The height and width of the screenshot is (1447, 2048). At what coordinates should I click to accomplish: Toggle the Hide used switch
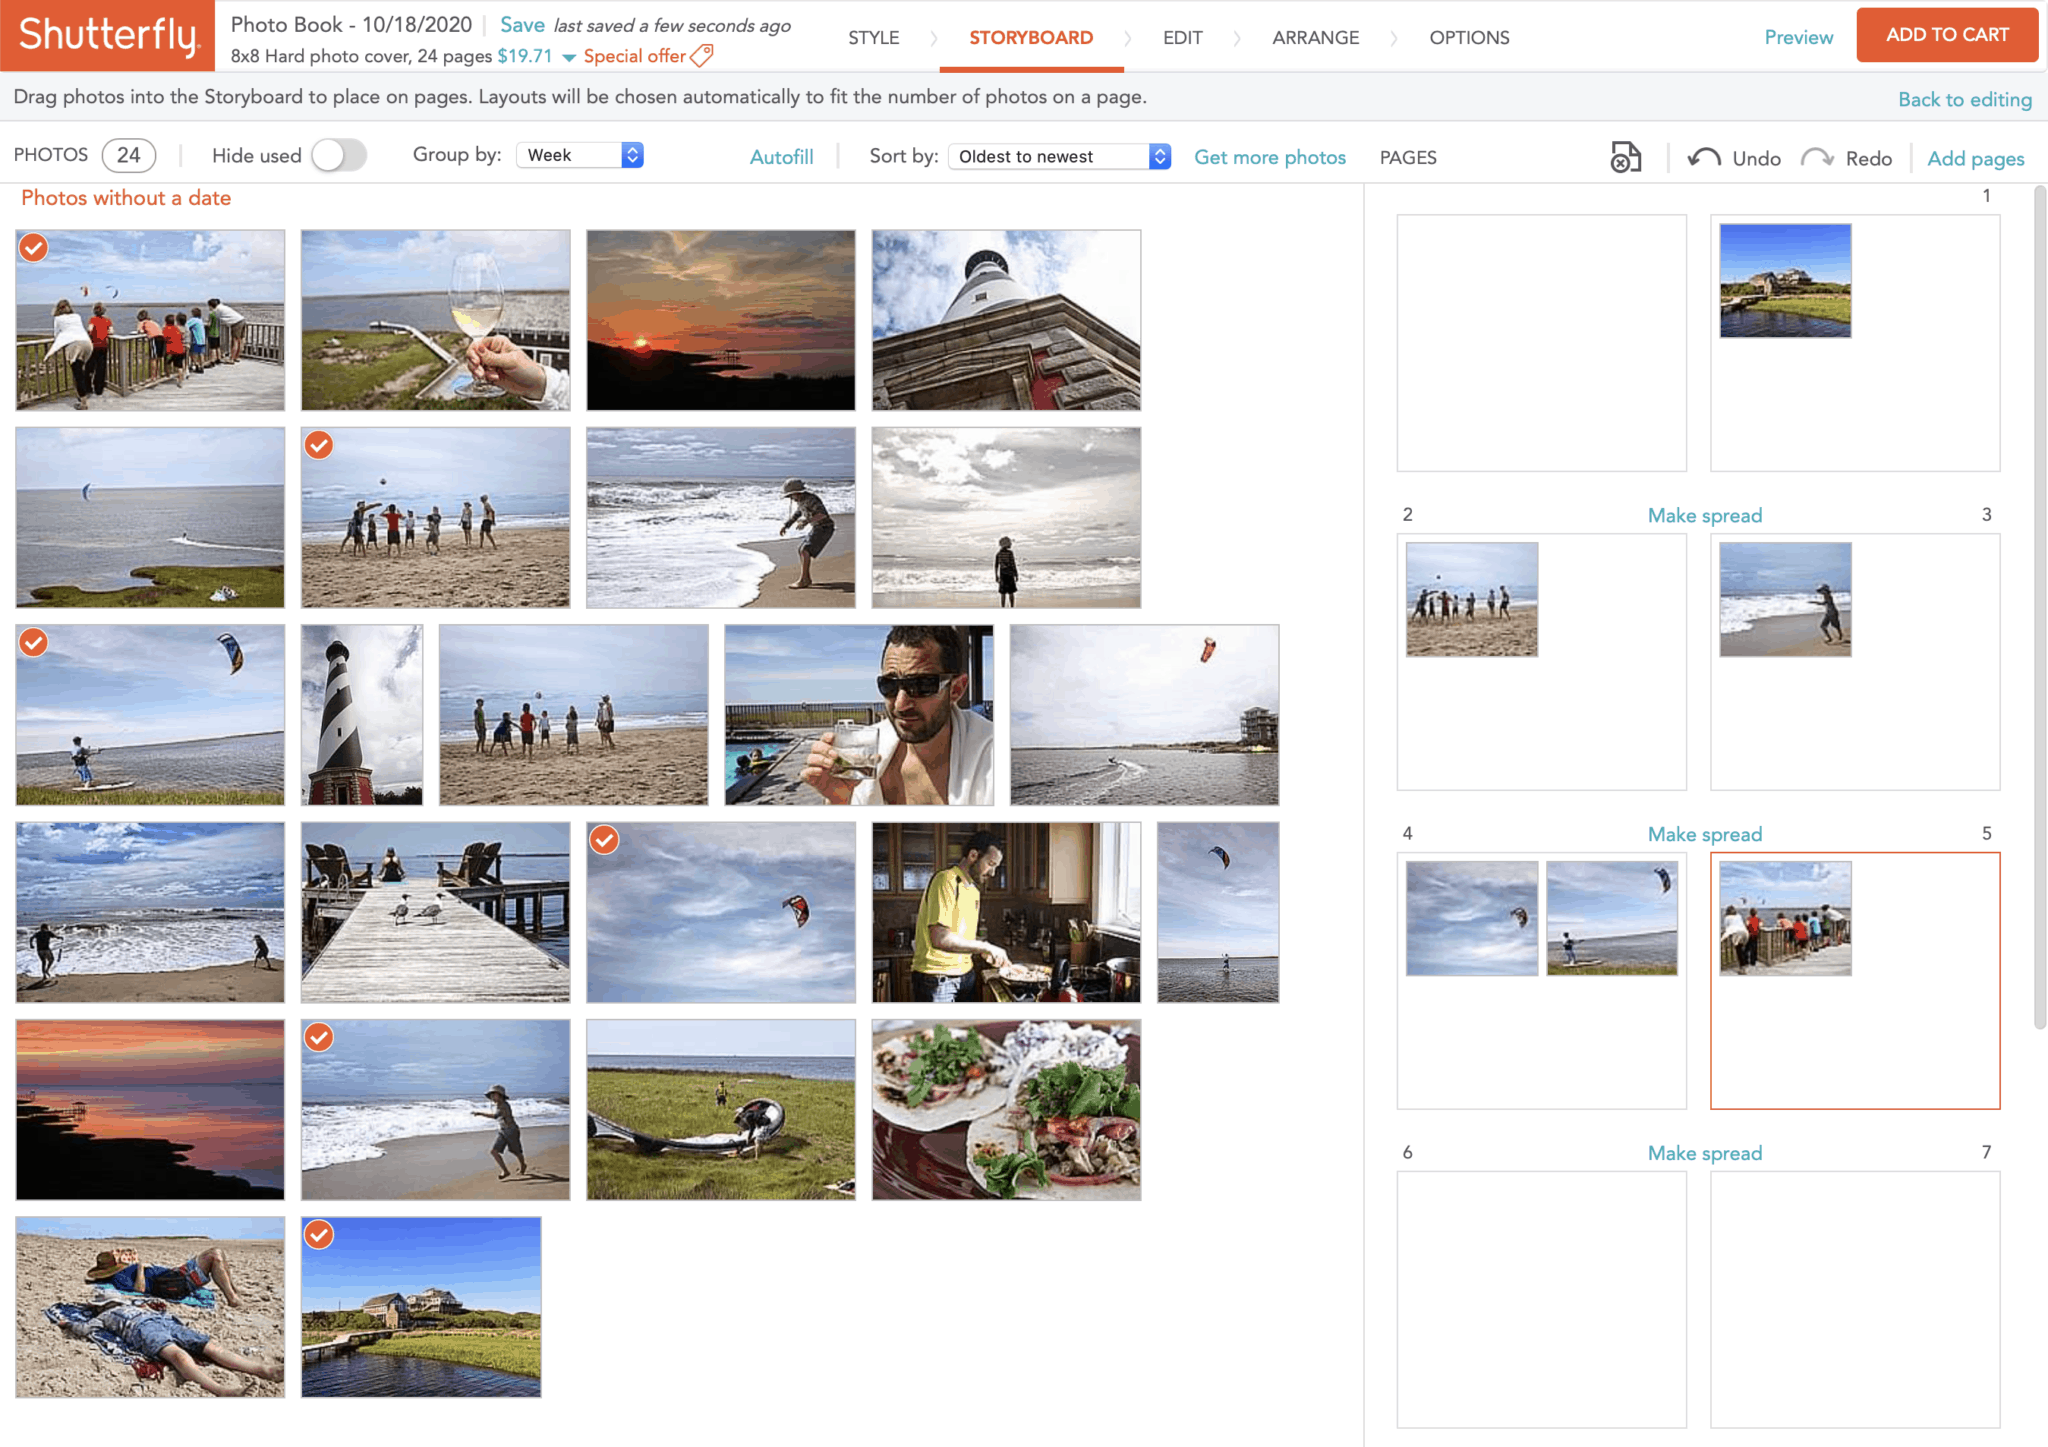click(x=339, y=155)
